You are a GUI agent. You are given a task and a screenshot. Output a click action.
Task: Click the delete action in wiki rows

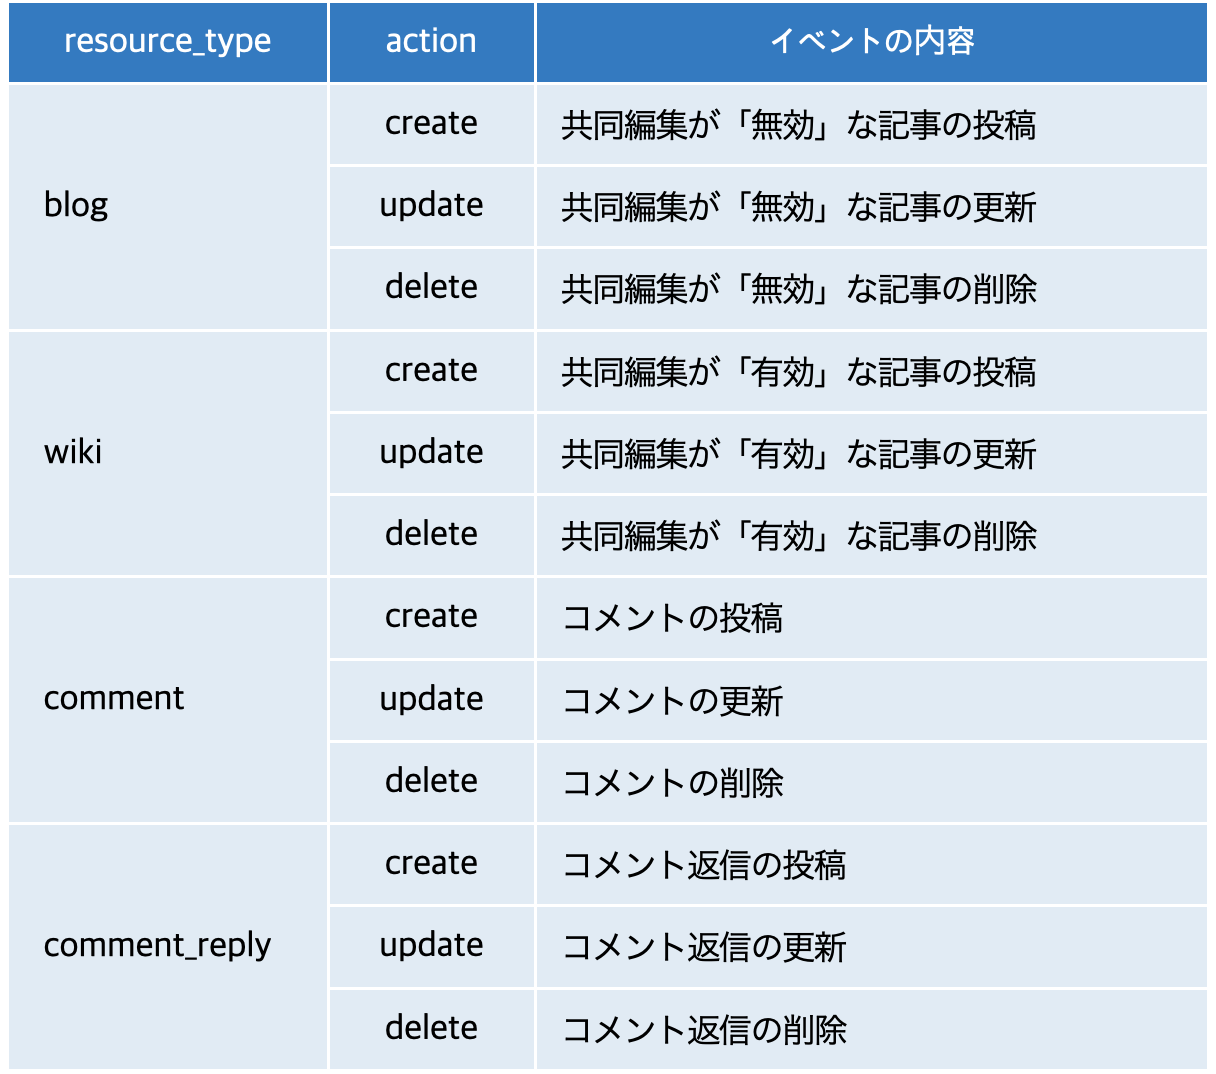(x=431, y=535)
